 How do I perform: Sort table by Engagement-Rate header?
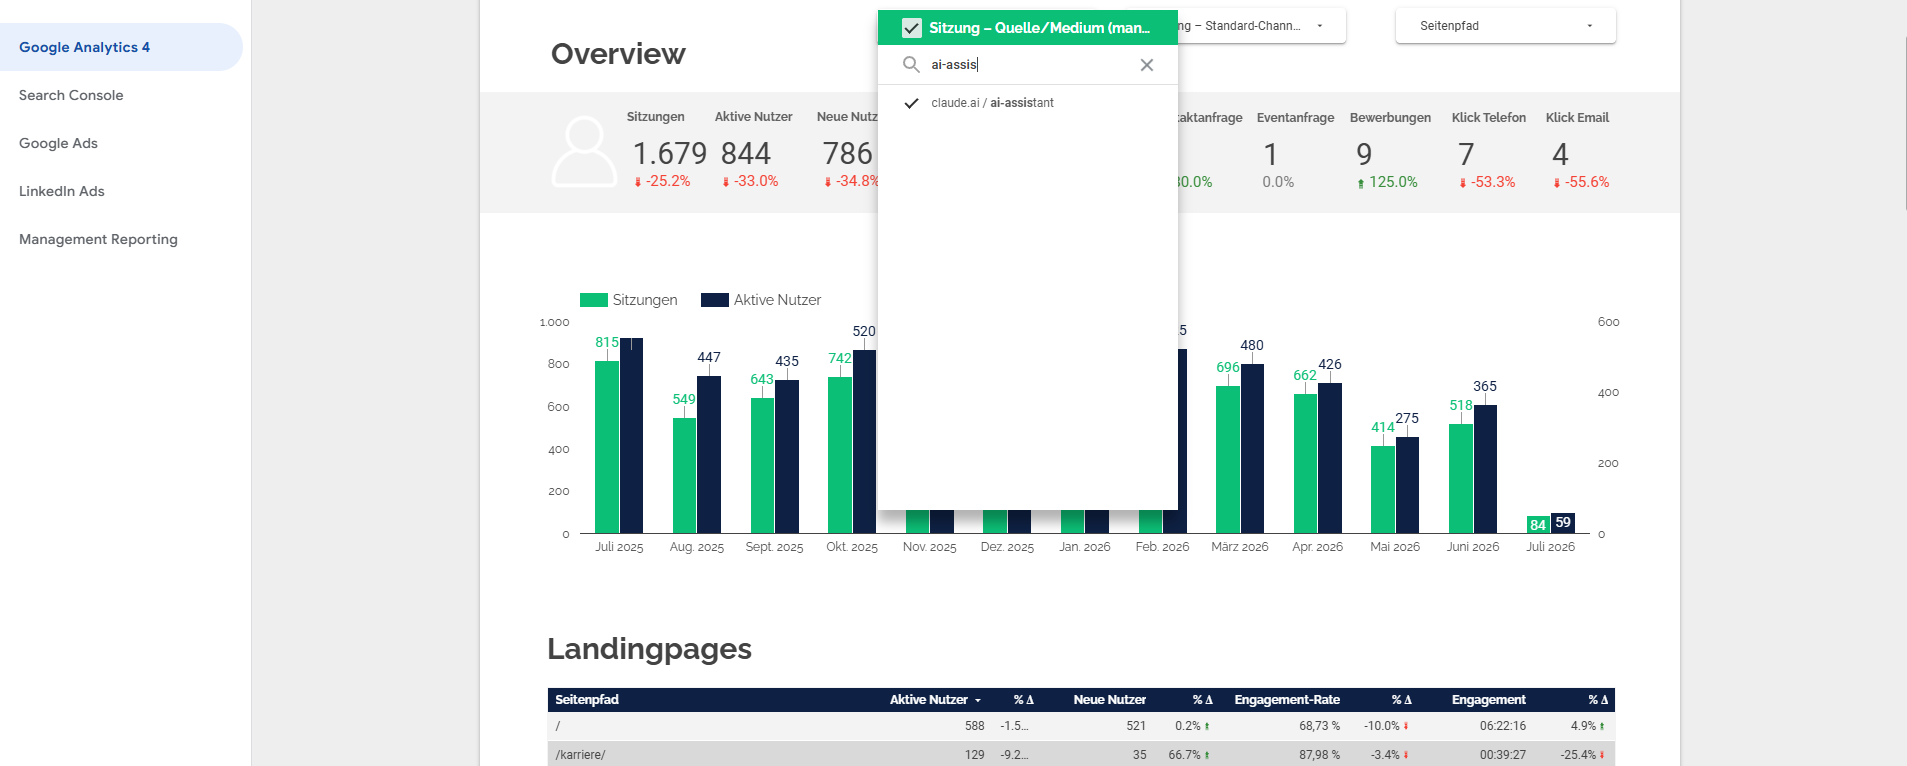tap(1287, 700)
